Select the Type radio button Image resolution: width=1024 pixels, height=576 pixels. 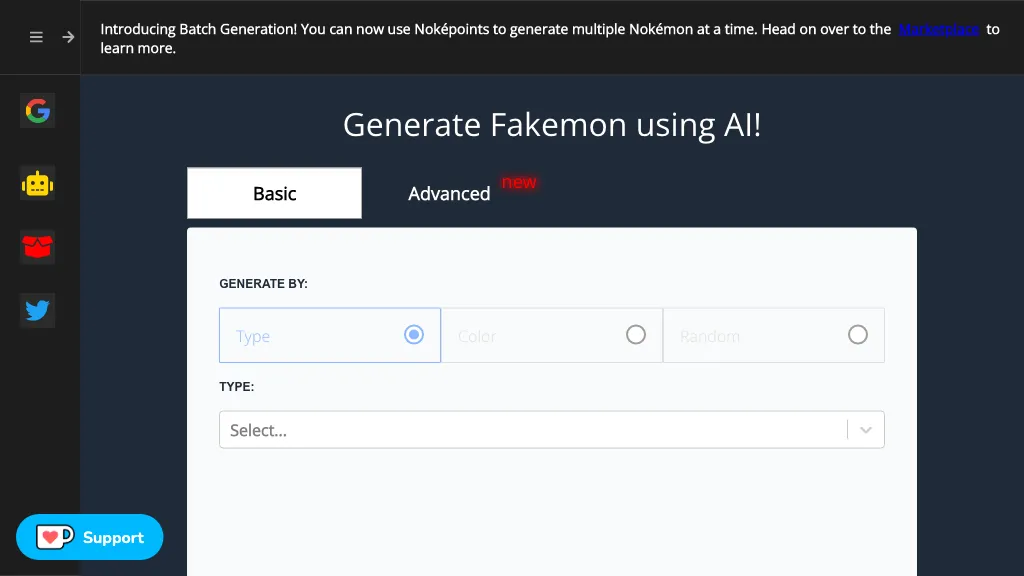(x=413, y=335)
